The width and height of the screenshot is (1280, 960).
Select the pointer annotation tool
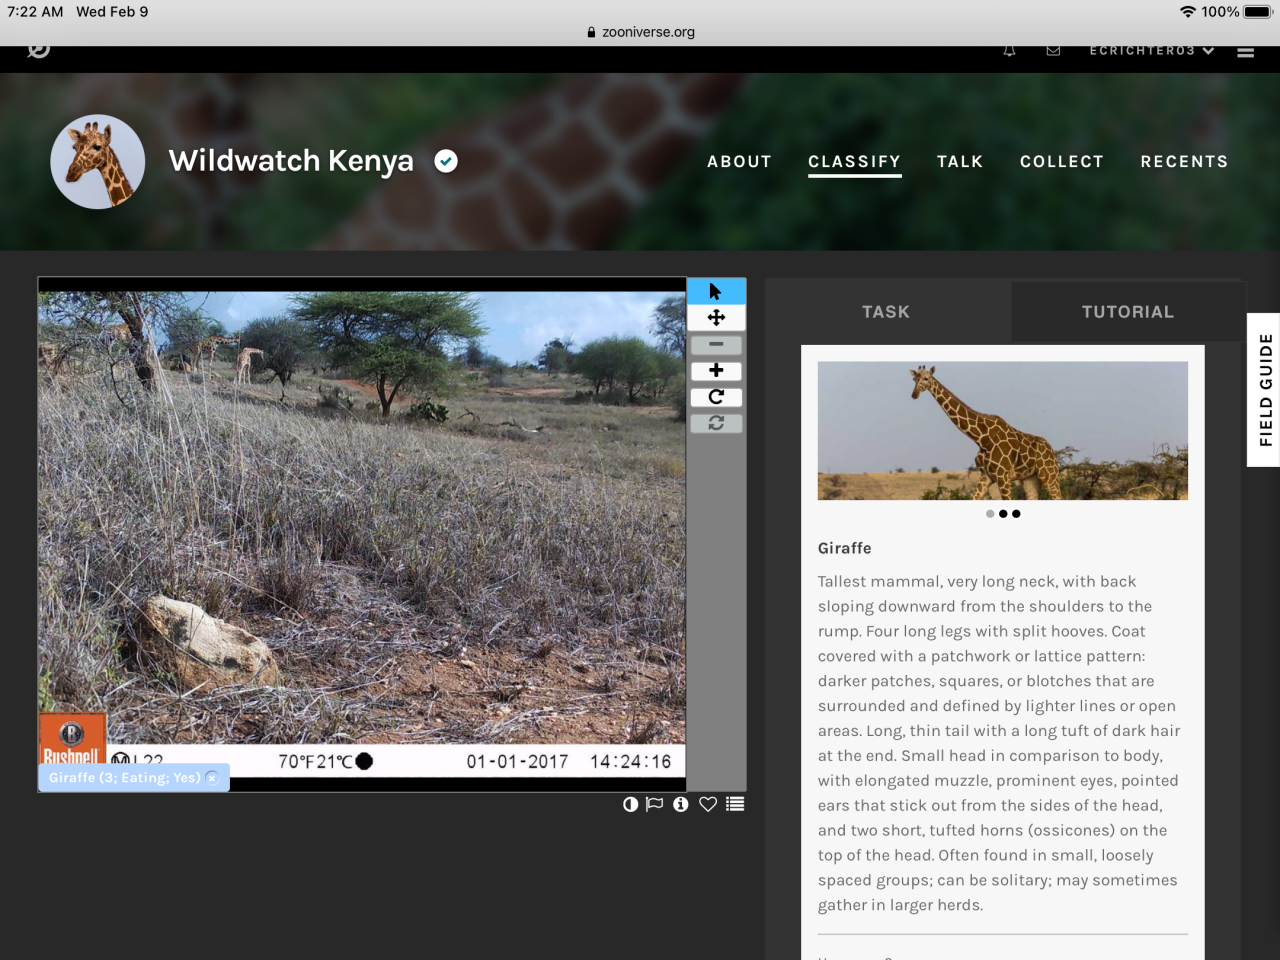716,291
